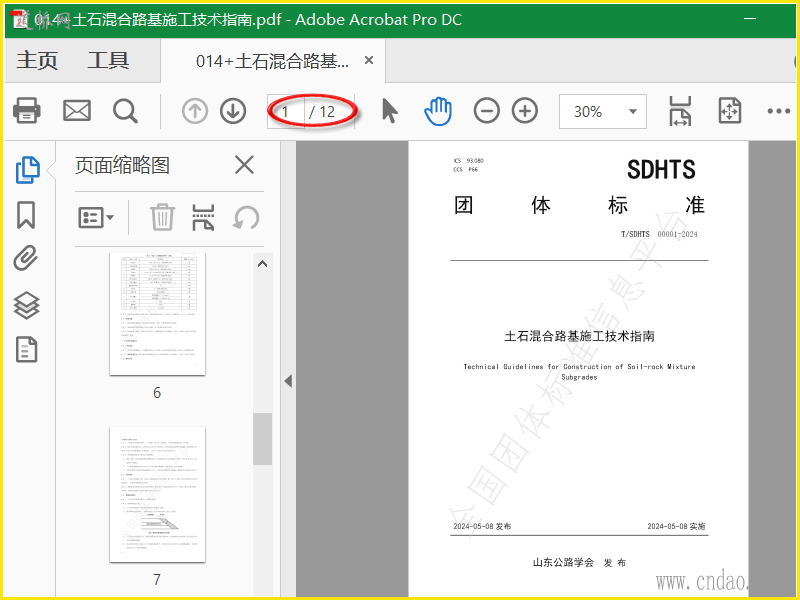Open the Layers sidebar panel
Viewport: 800px width, 600px height.
click(26, 305)
